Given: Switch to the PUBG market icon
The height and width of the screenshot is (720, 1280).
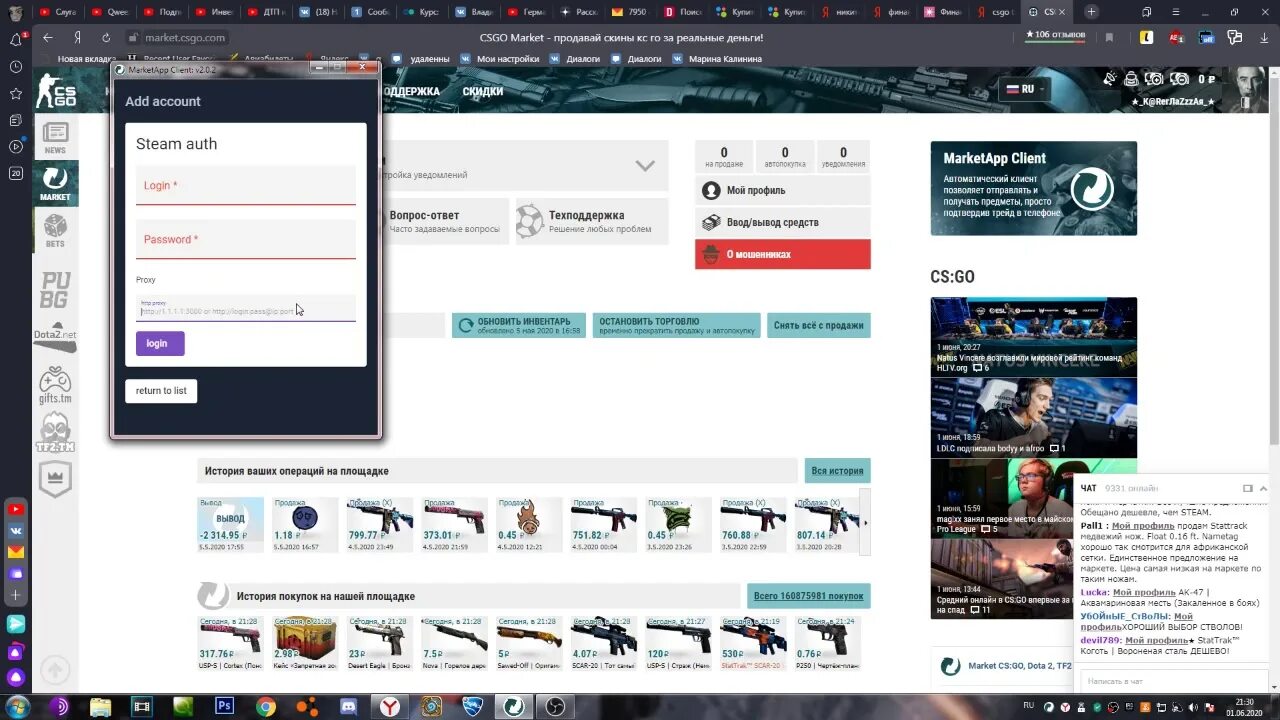Looking at the screenshot, I should pos(55,290).
